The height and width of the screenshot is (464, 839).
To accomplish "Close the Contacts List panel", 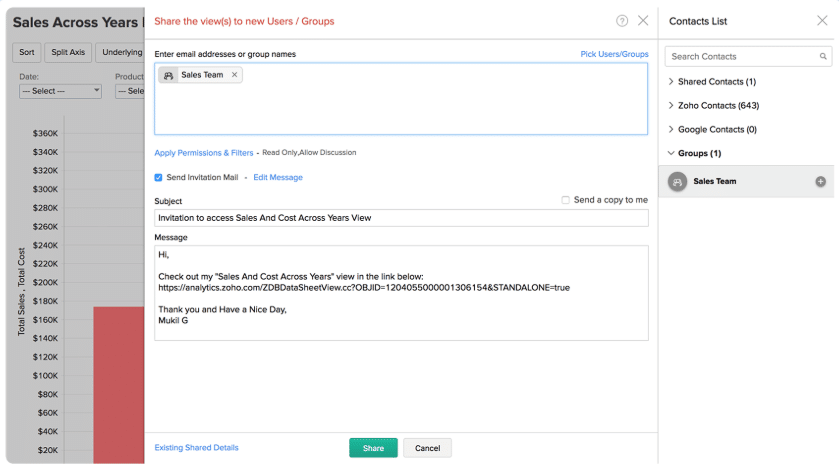I will pyautogui.click(x=822, y=20).
